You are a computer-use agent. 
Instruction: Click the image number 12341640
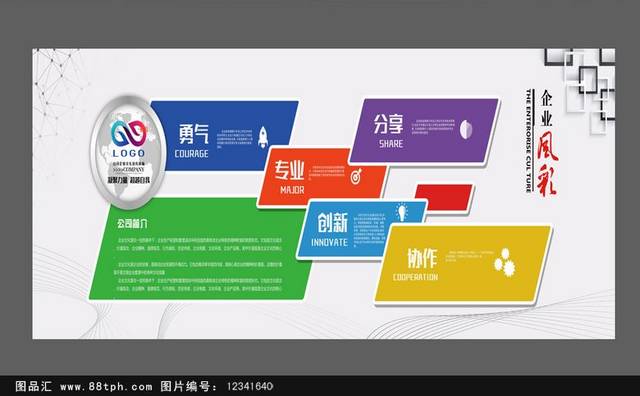pyautogui.click(x=250, y=387)
